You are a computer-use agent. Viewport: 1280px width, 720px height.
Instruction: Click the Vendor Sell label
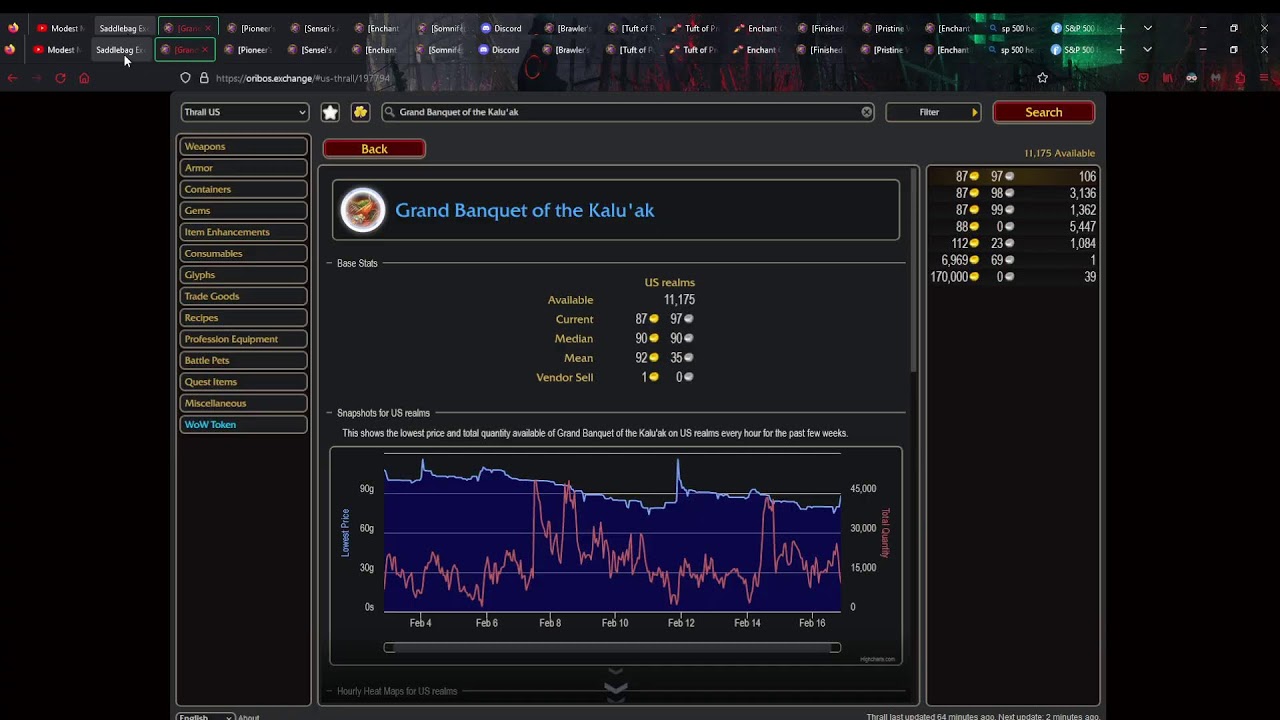click(x=564, y=377)
